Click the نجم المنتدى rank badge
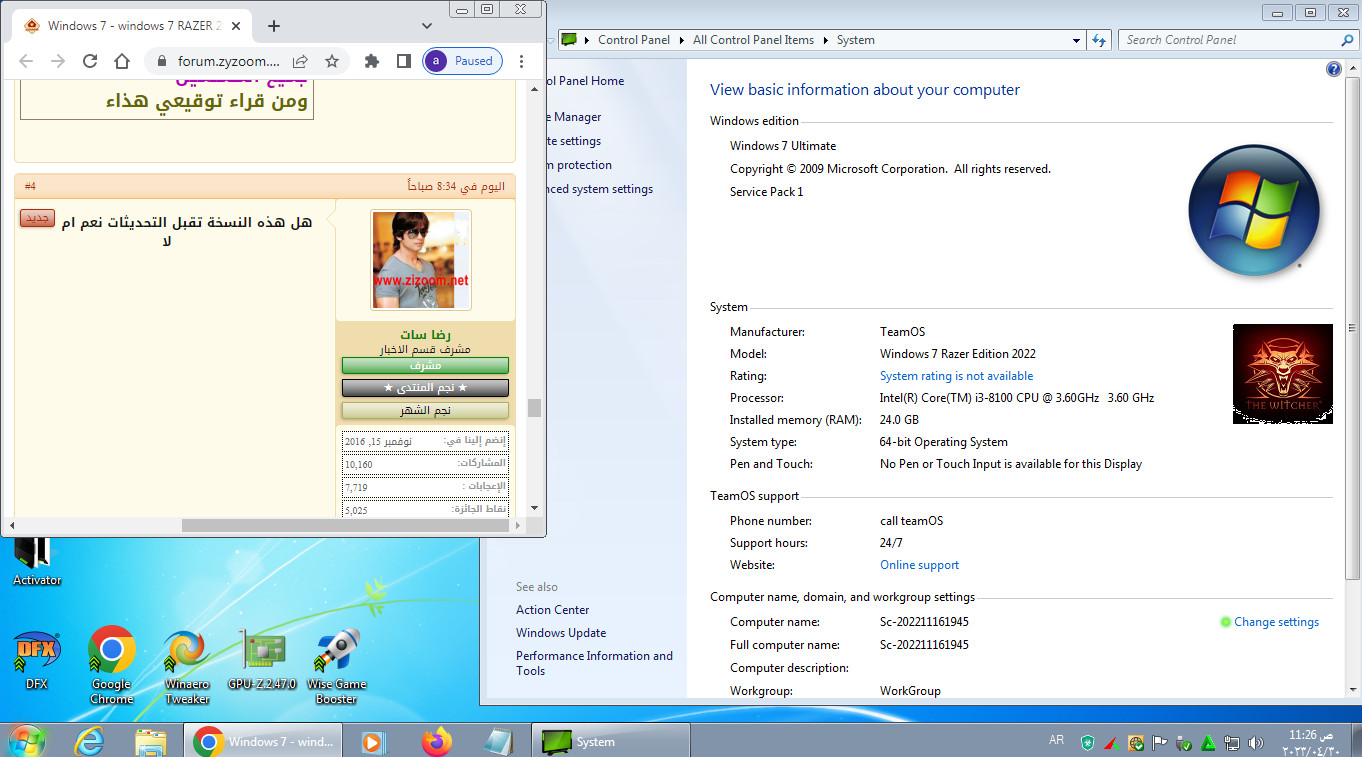The height and width of the screenshot is (757, 1362). (x=425, y=388)
